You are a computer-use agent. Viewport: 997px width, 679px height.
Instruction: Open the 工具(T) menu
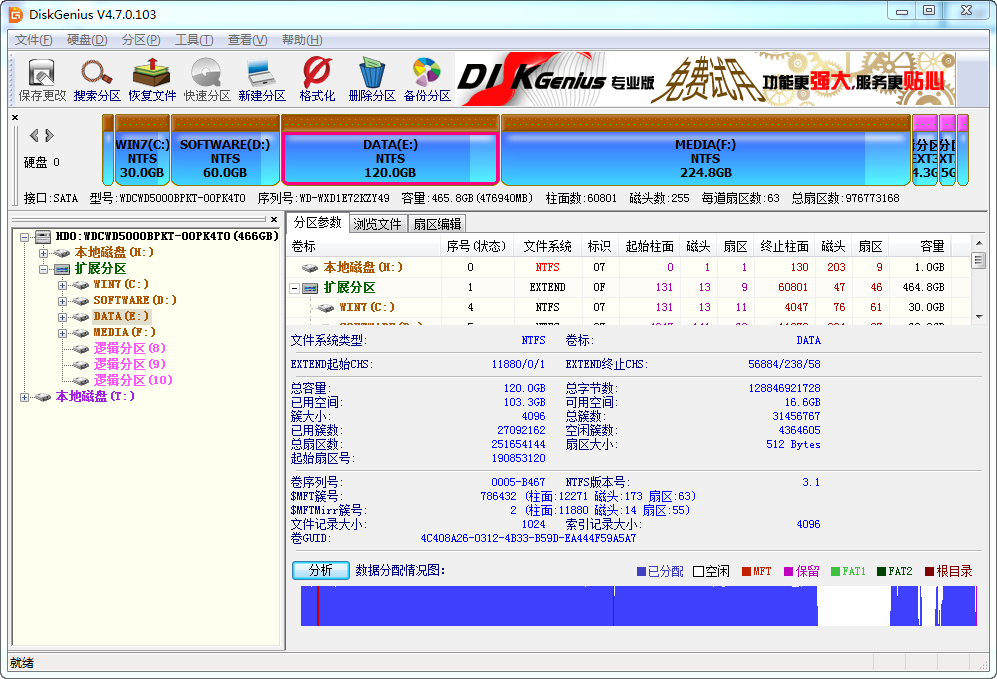tap(193, 40)
